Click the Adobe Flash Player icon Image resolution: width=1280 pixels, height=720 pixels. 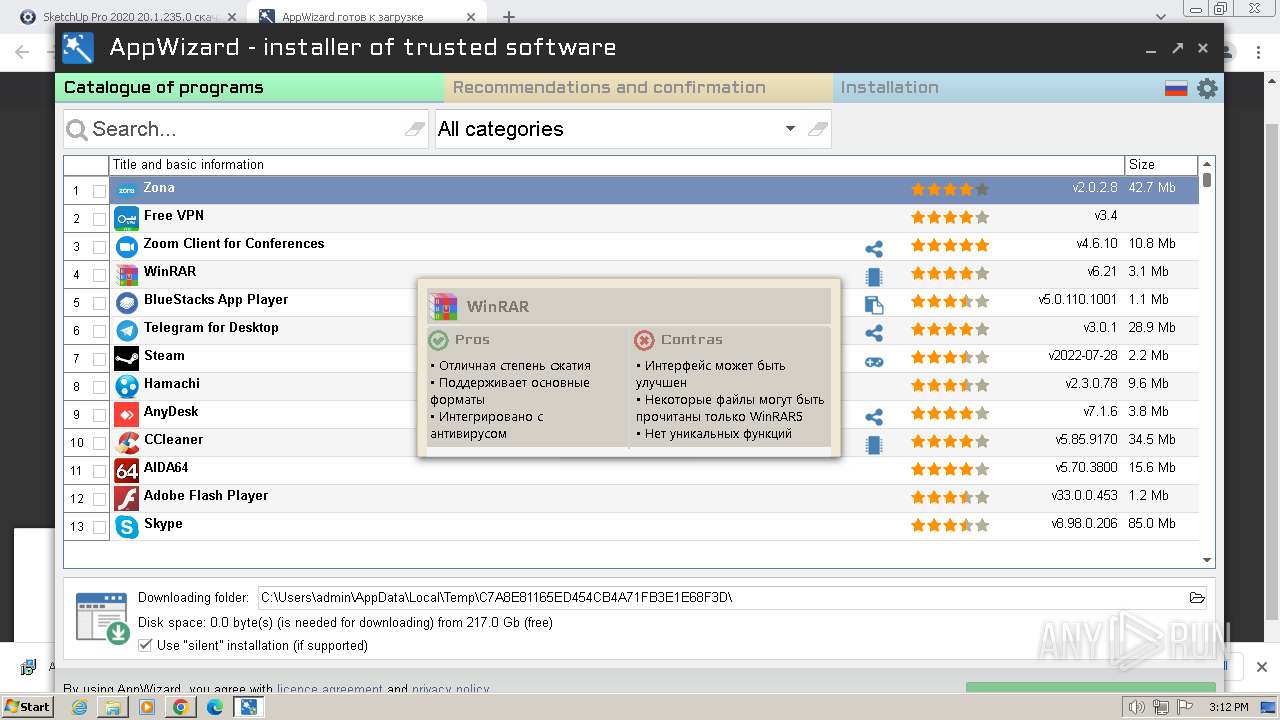[x=127, y=498]
